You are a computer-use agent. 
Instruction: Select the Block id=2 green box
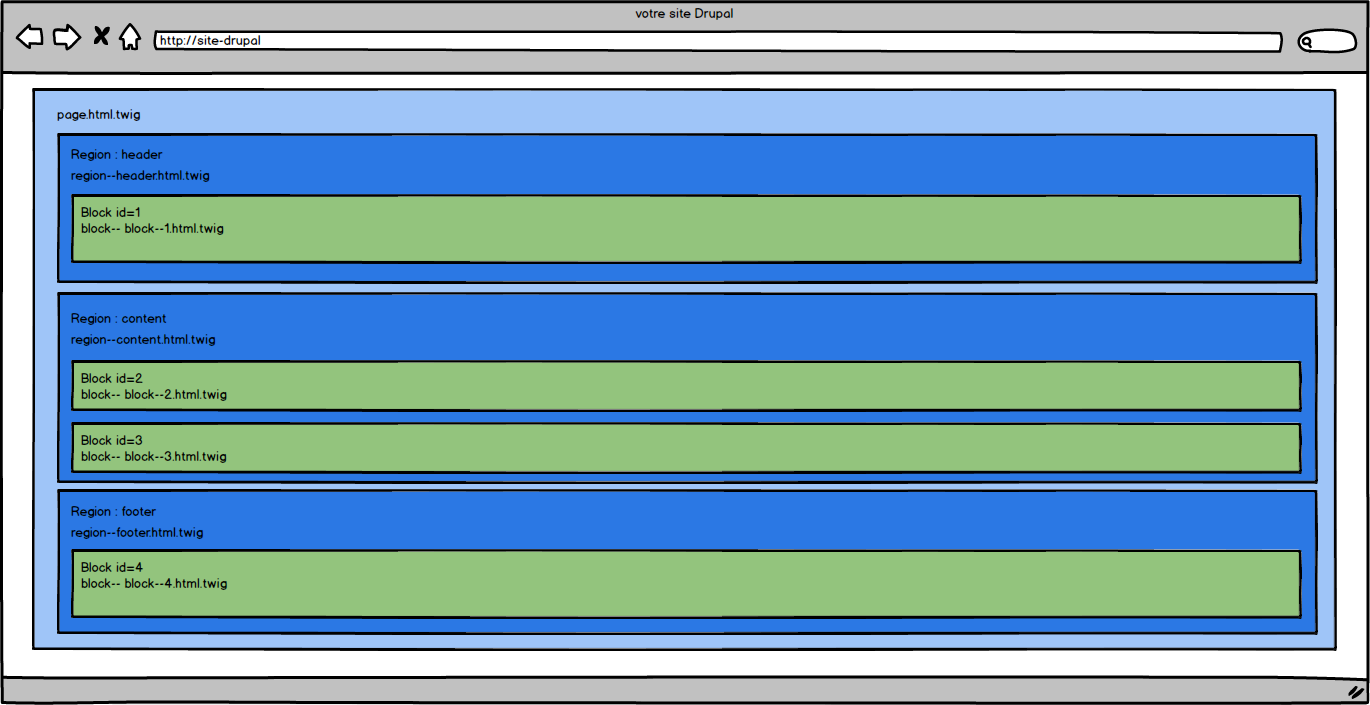686,386
